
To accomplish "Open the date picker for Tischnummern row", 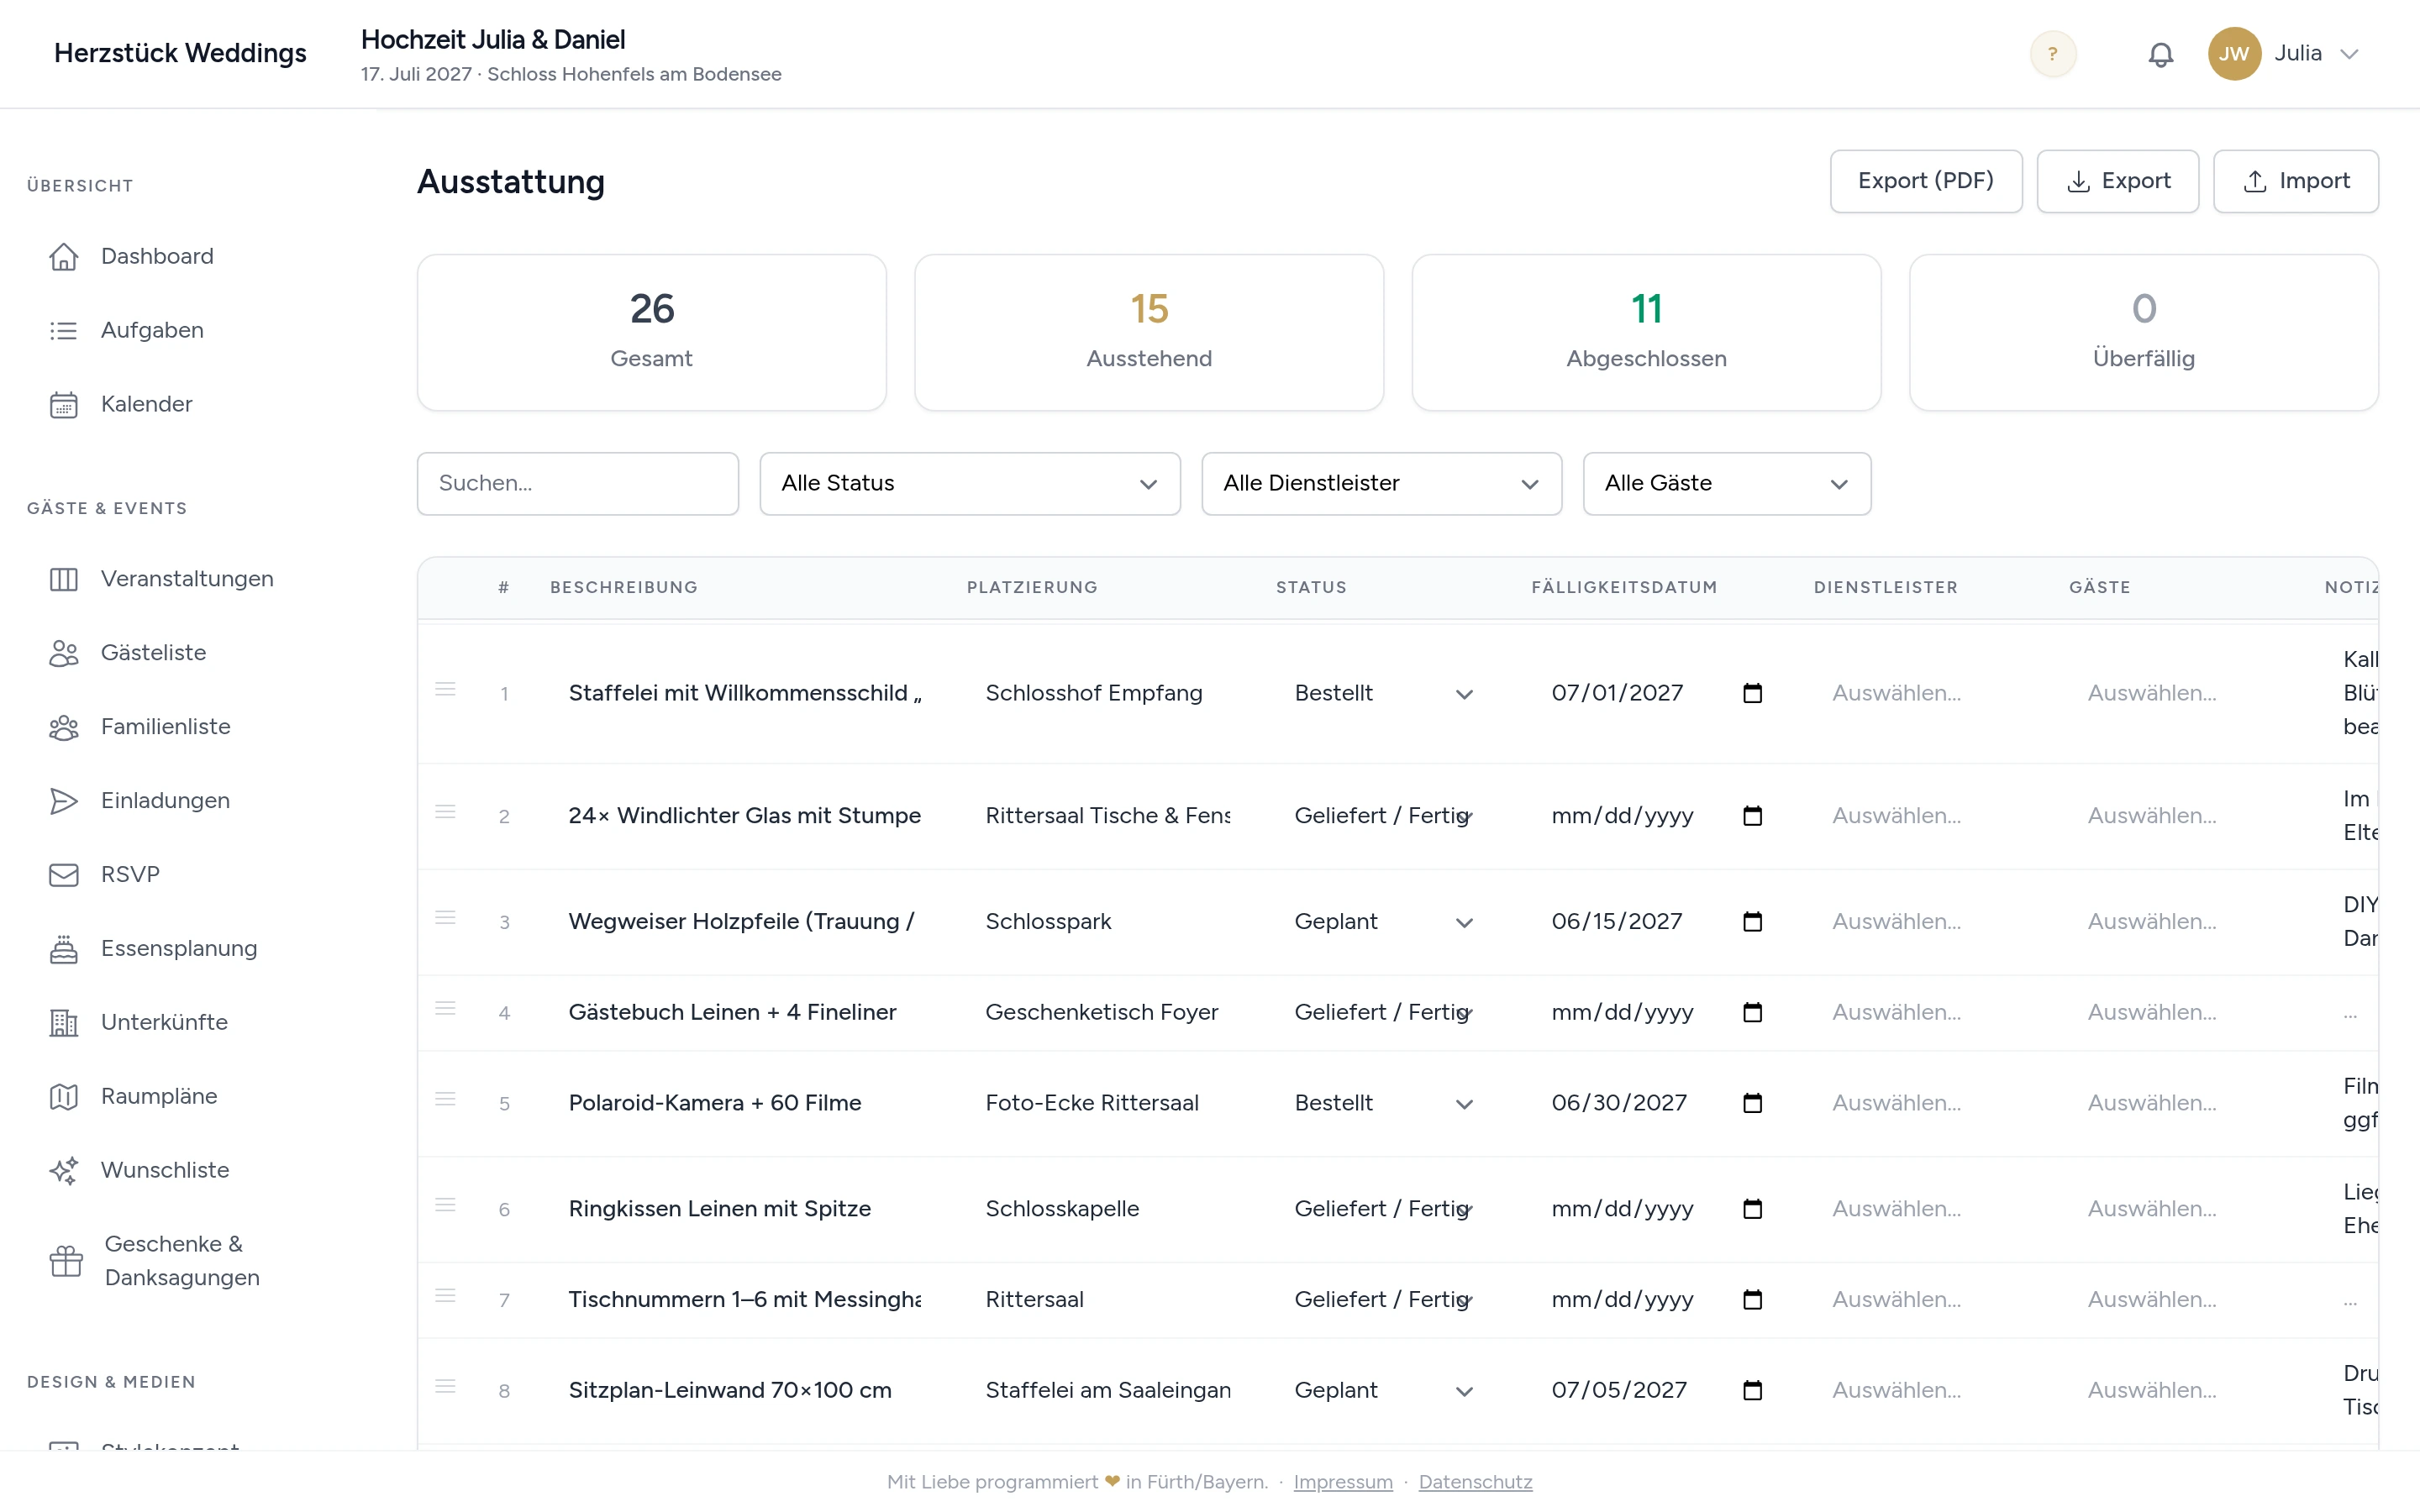I will [x=1752, y=1299].
